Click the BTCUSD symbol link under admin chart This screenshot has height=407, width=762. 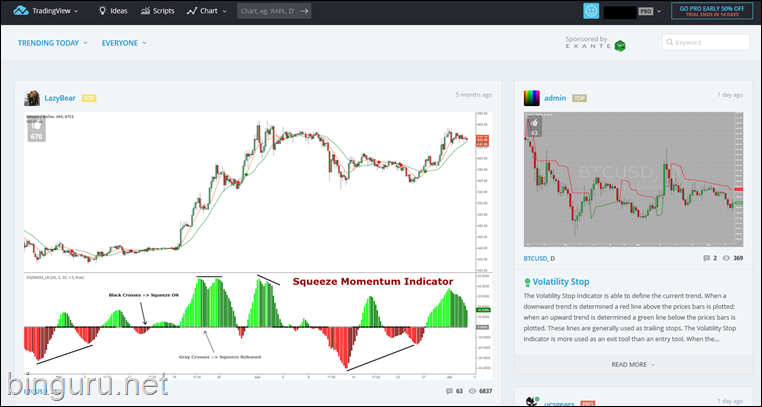[x=536, y=258]
